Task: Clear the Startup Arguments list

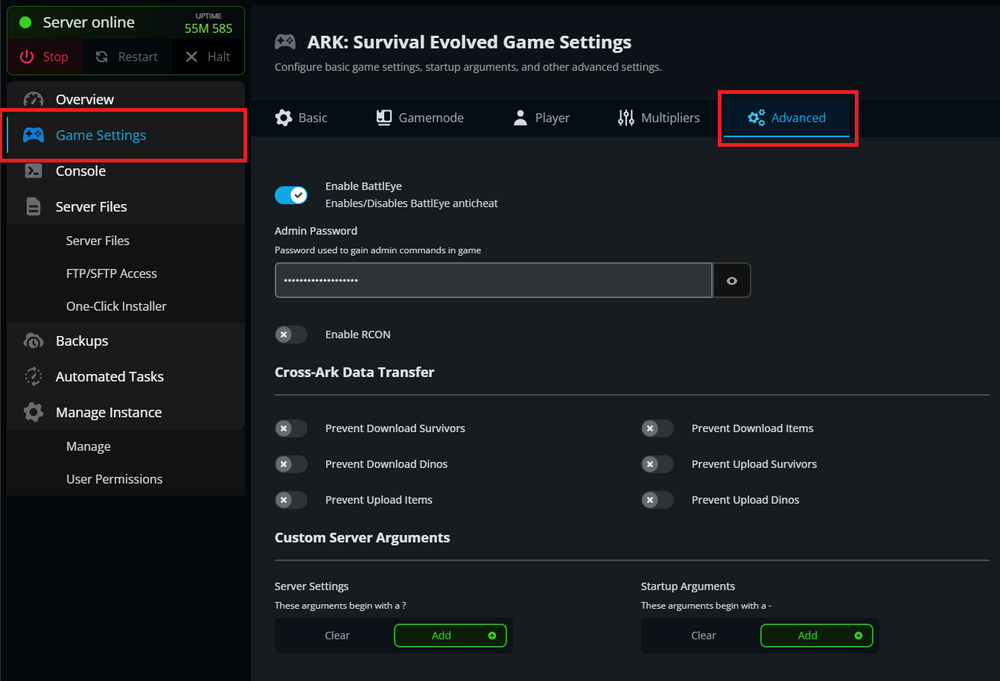Action: point(703,635)
